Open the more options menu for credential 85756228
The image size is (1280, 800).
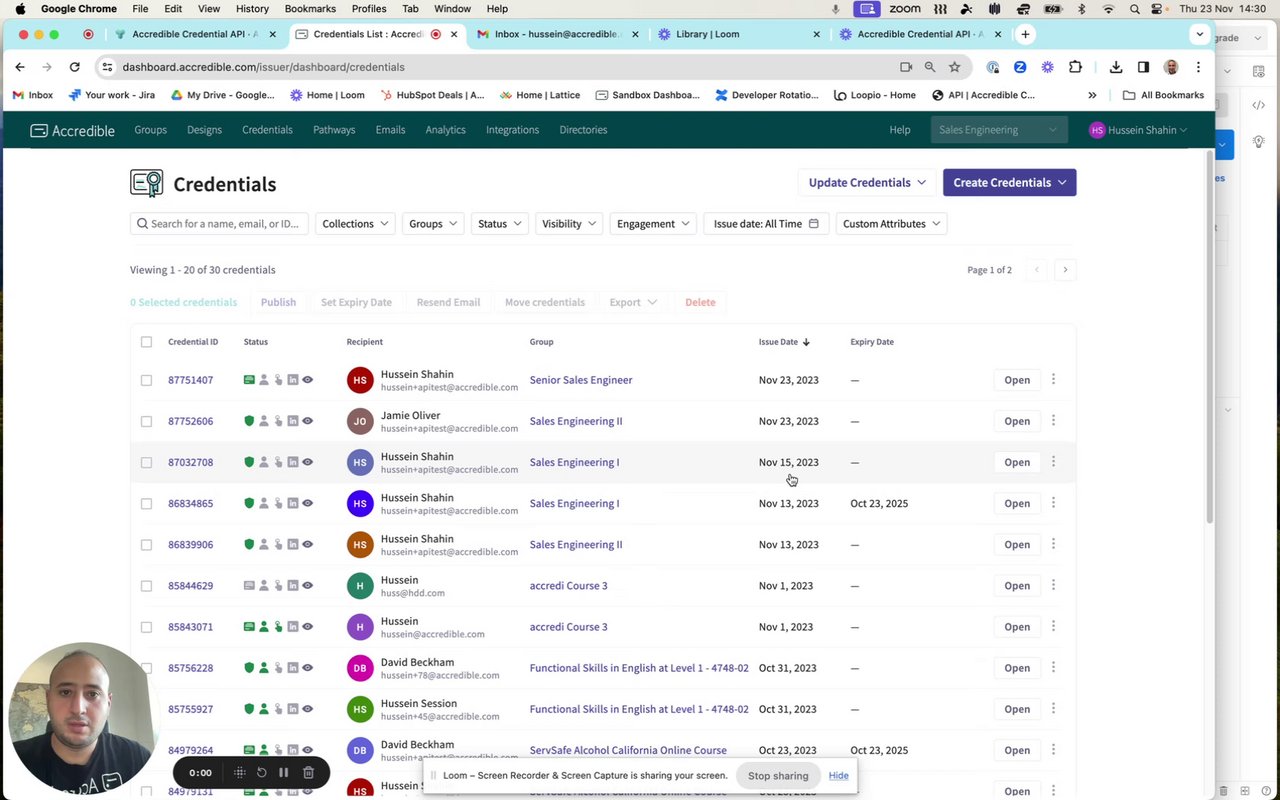click(1053, 668)
